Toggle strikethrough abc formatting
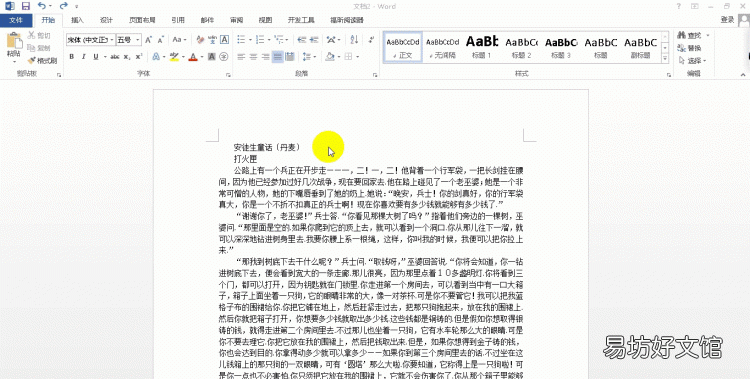 [115, 57]
